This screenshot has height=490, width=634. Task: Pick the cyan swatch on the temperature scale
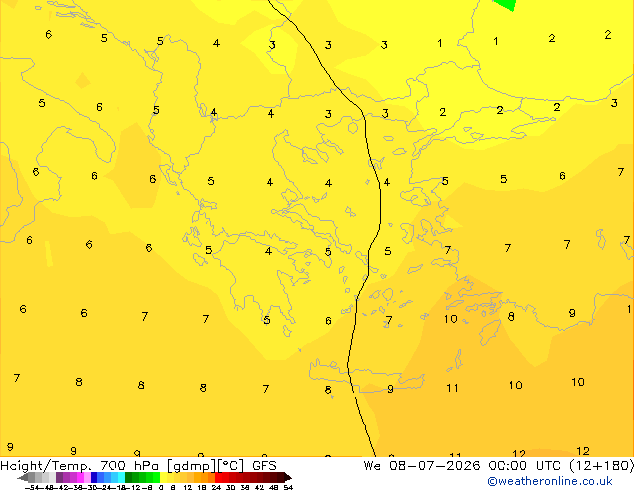click(121, 477)
